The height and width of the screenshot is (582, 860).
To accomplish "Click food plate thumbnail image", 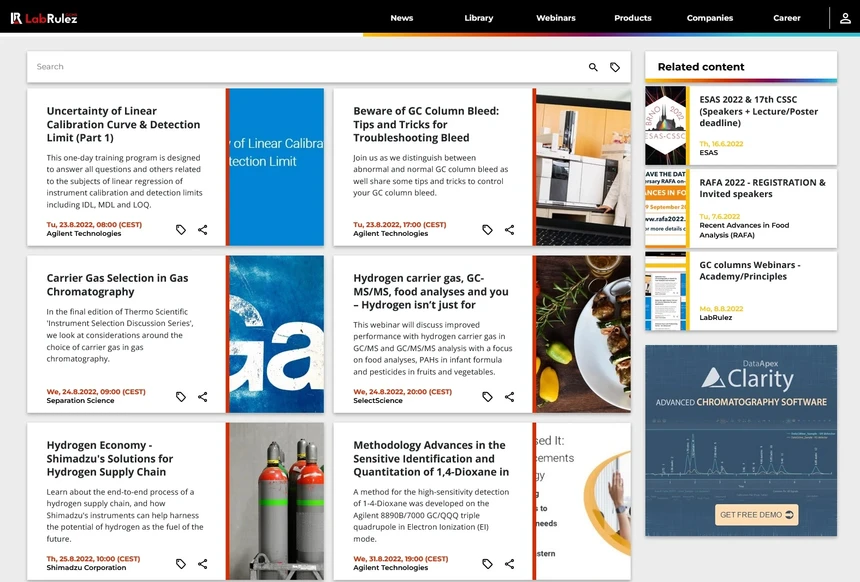I will click(583, 334).
